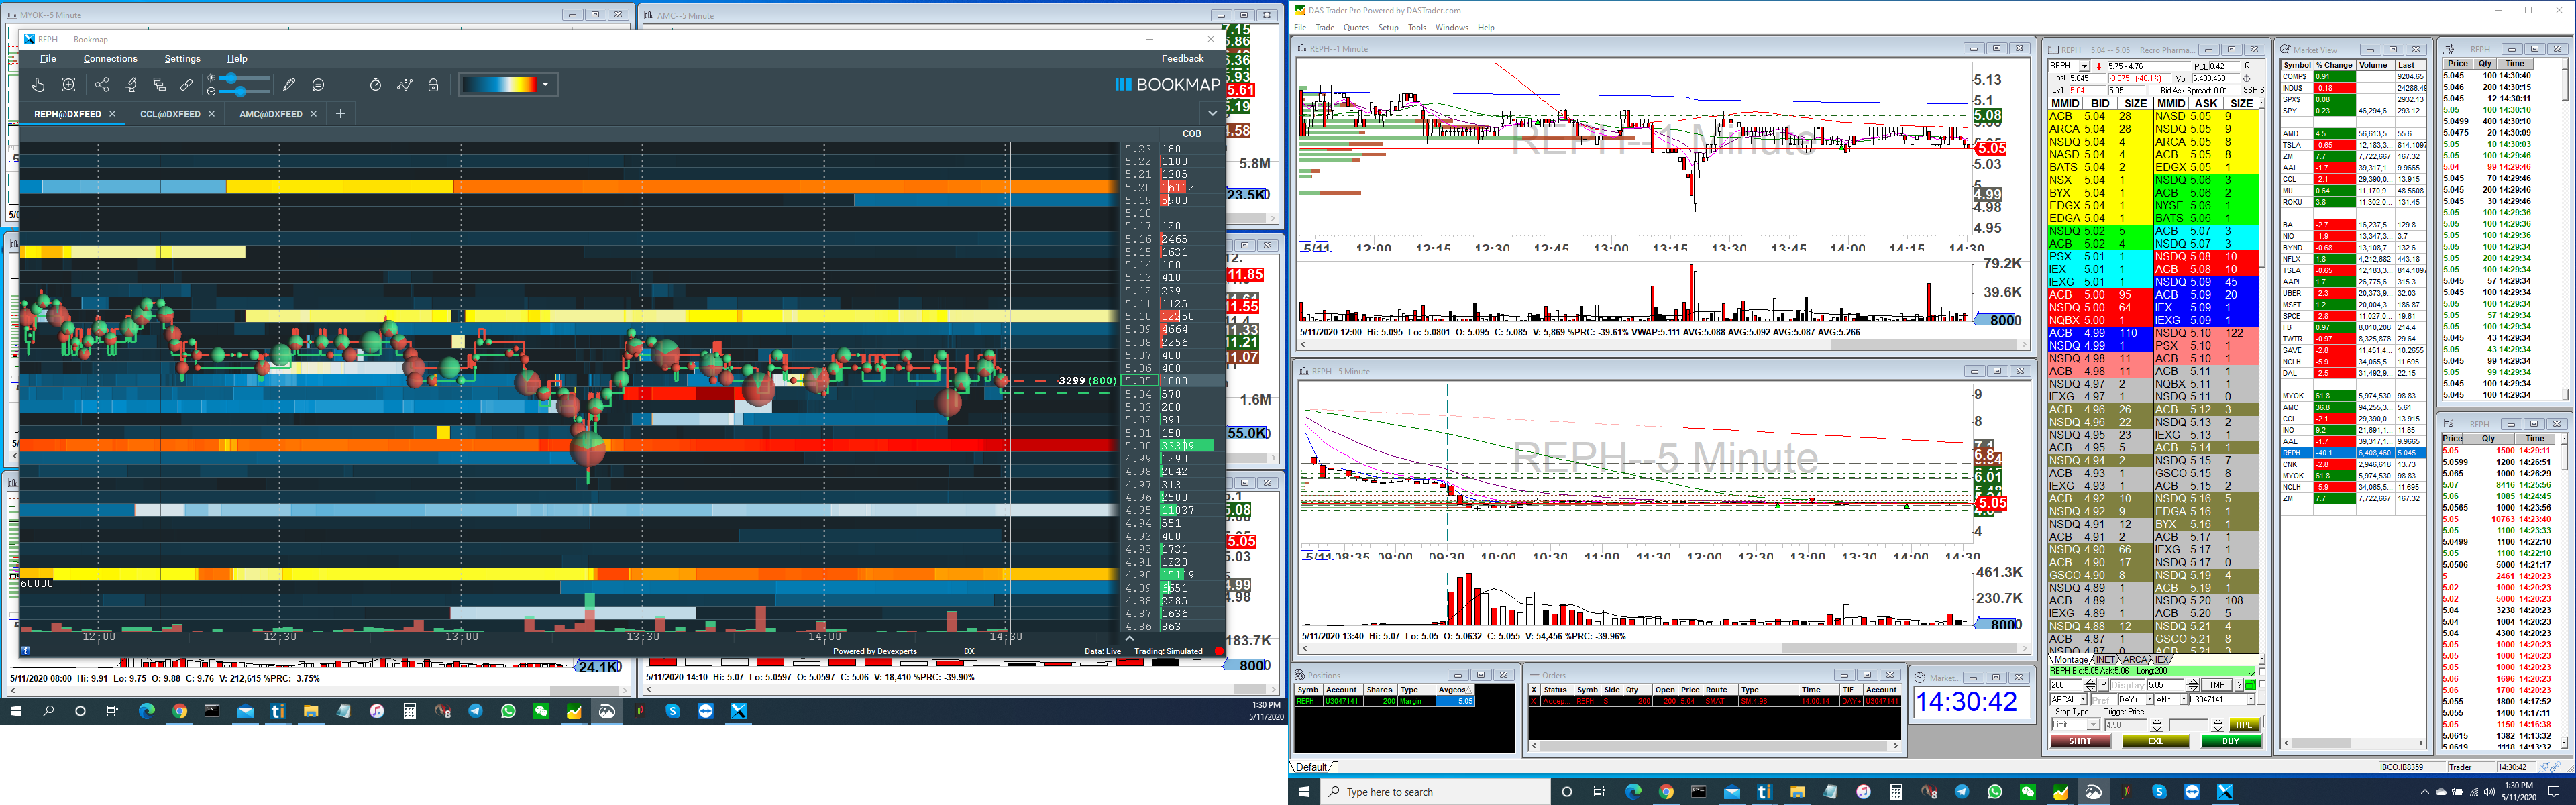Open the Connections menu in Bookmap
This screenshot has width=2576, height=805.
[110, 59]
